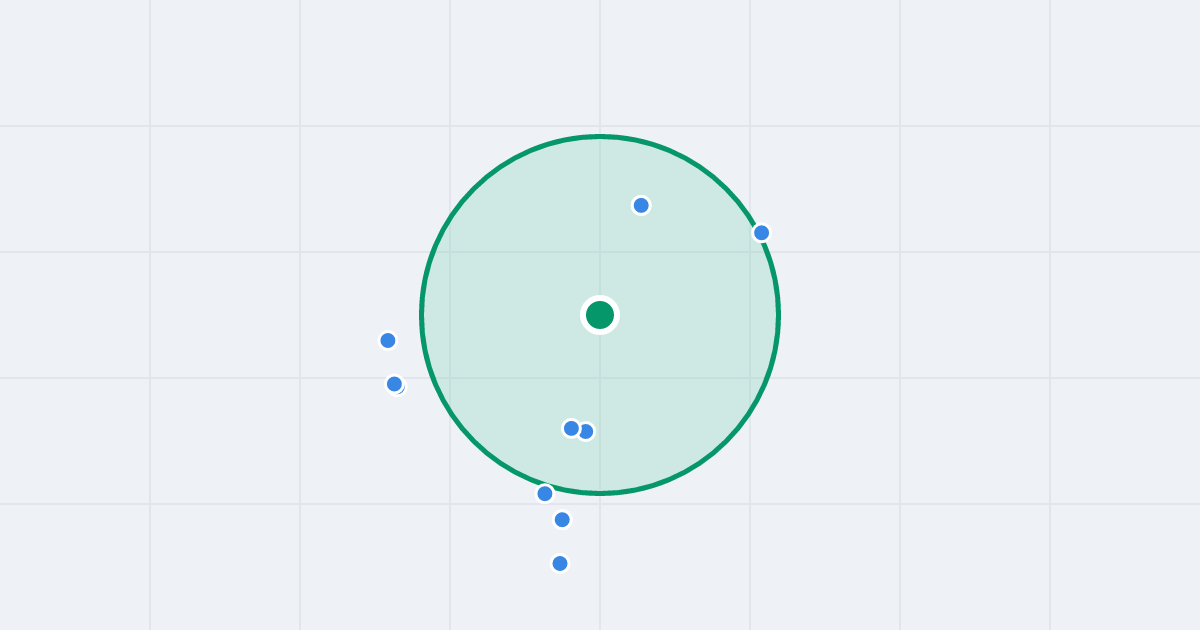1200x630 pixels.
Task: Click the front blue point of the pair inside the circle
Action: [x=571, y=428]
